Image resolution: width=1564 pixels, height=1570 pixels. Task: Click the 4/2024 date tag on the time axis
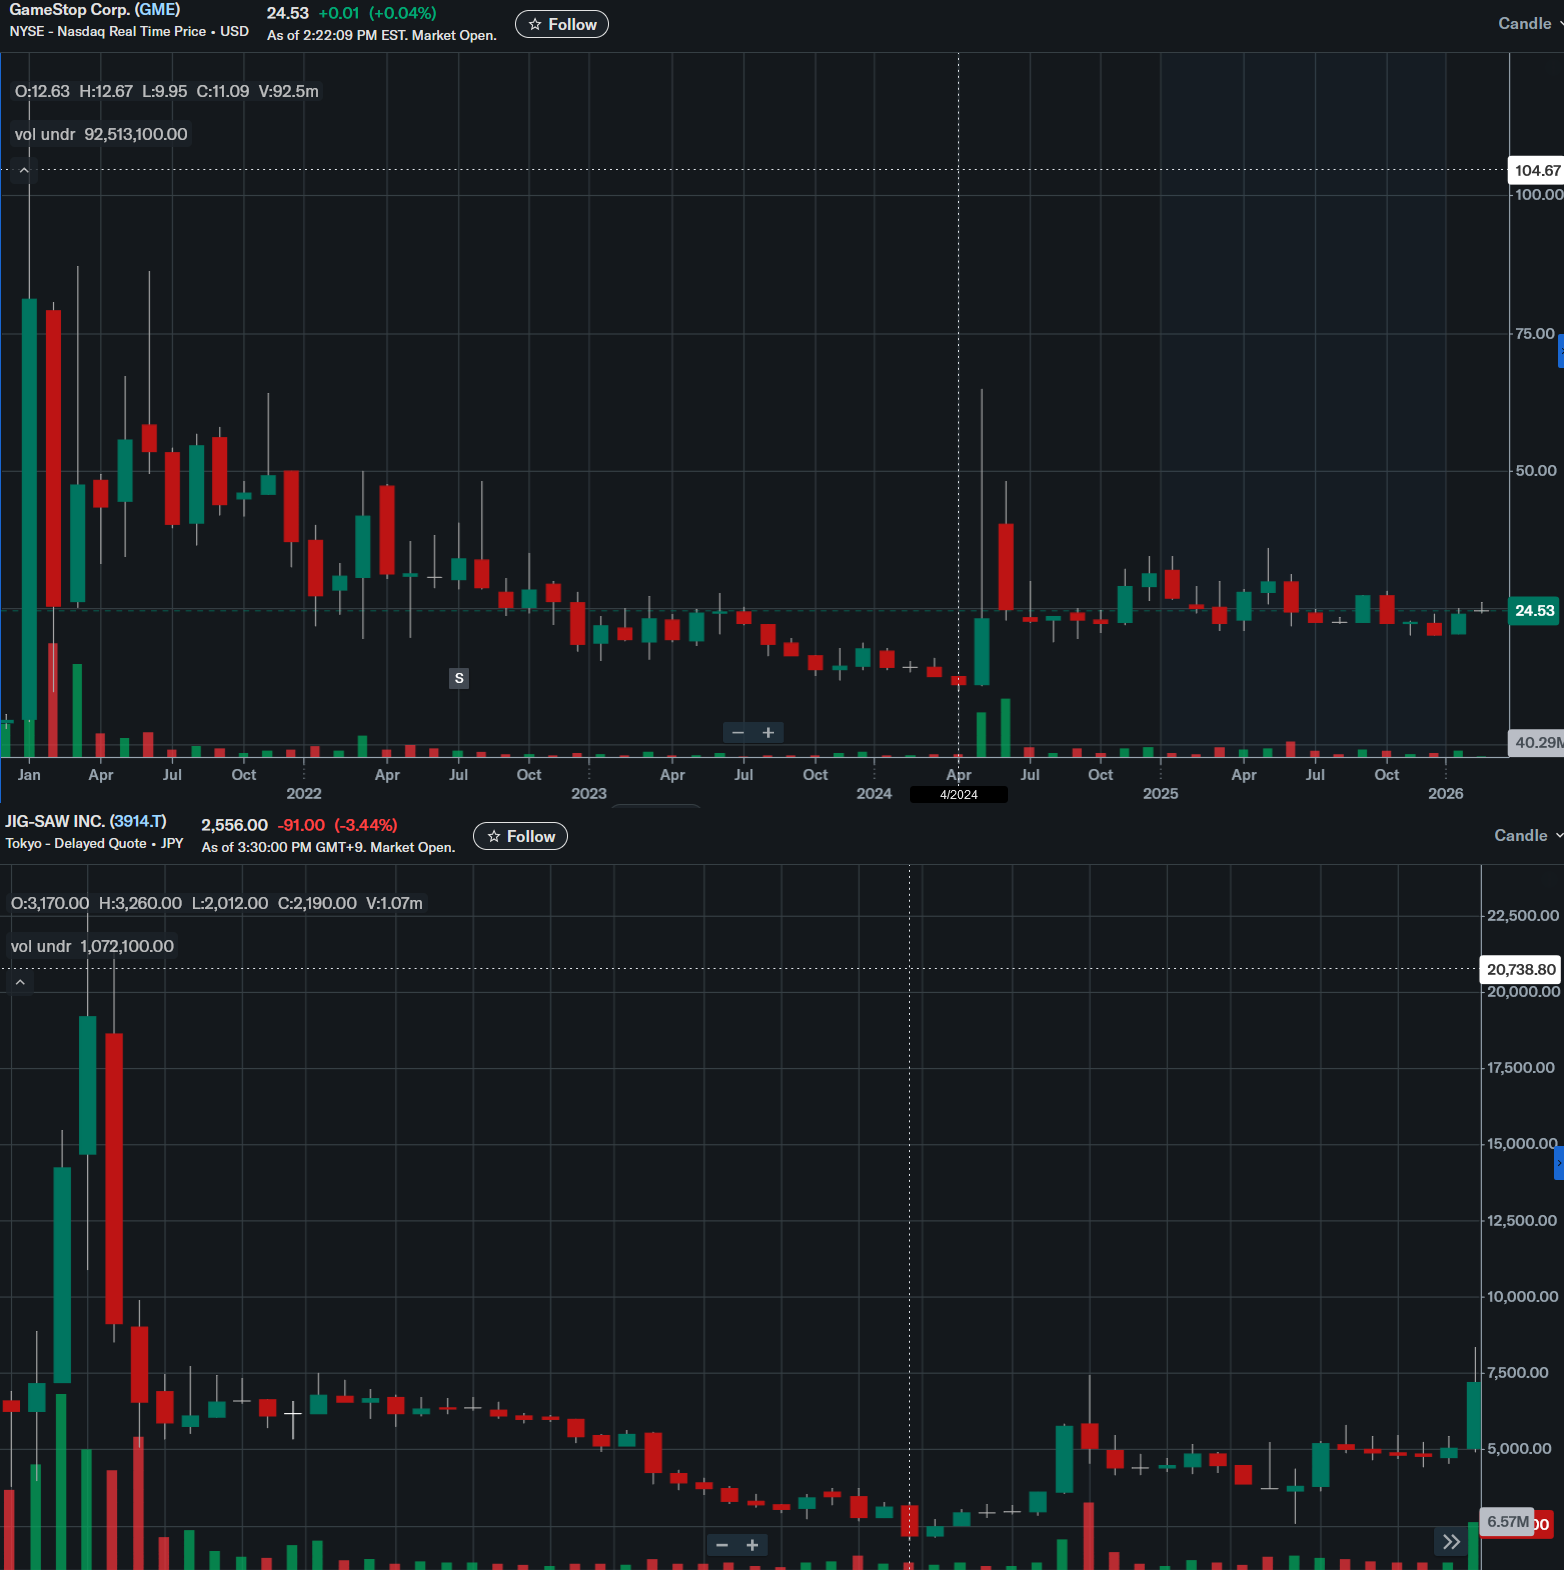pyautogui.click(x=959, y=795)
